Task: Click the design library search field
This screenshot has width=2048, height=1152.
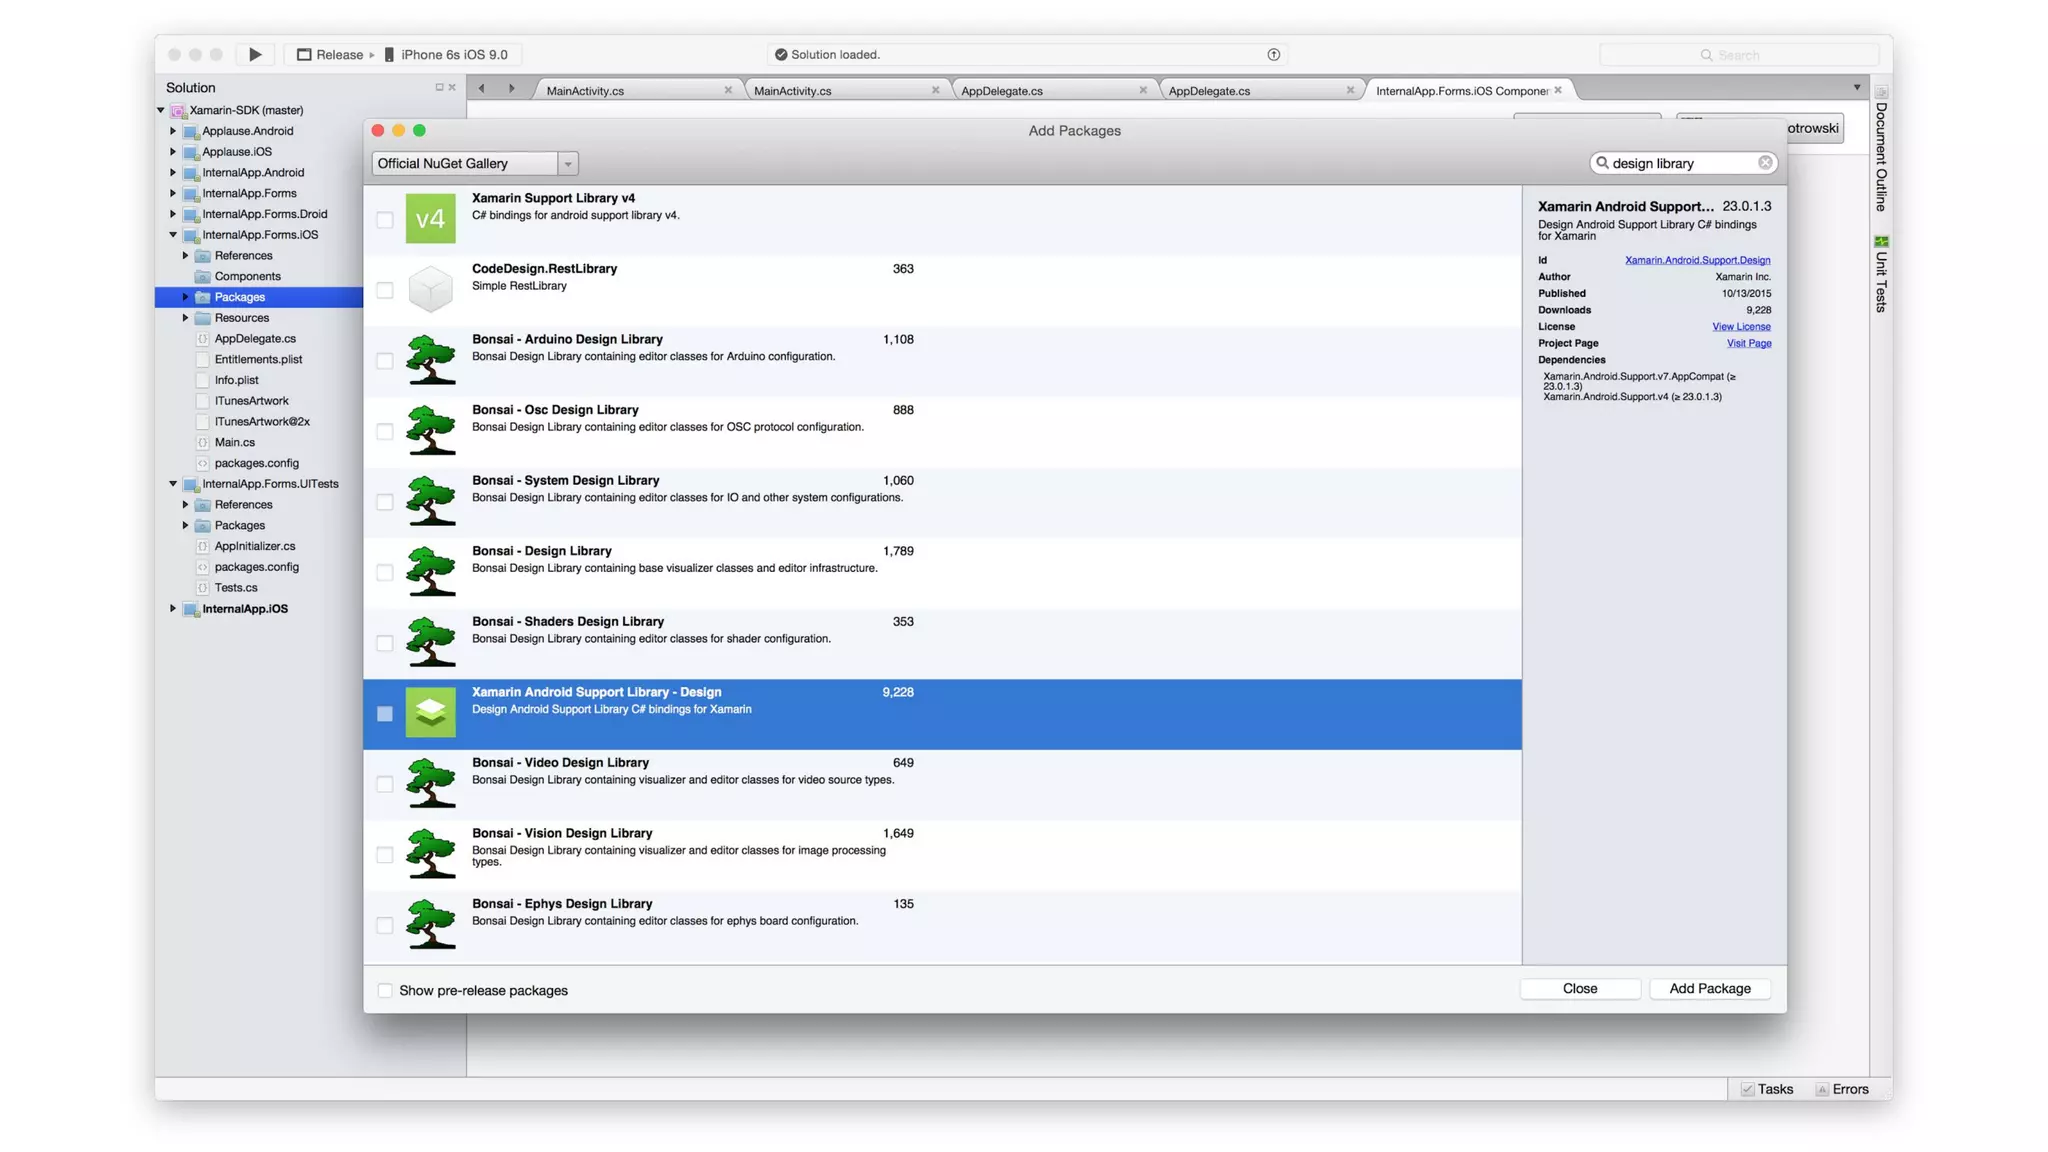Action: [x=1682, y=163]
